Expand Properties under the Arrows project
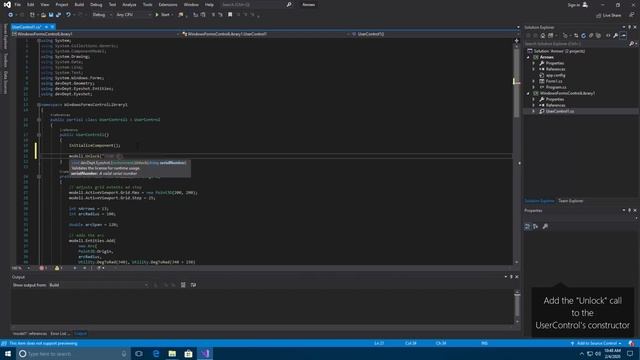 pos(533,63)
